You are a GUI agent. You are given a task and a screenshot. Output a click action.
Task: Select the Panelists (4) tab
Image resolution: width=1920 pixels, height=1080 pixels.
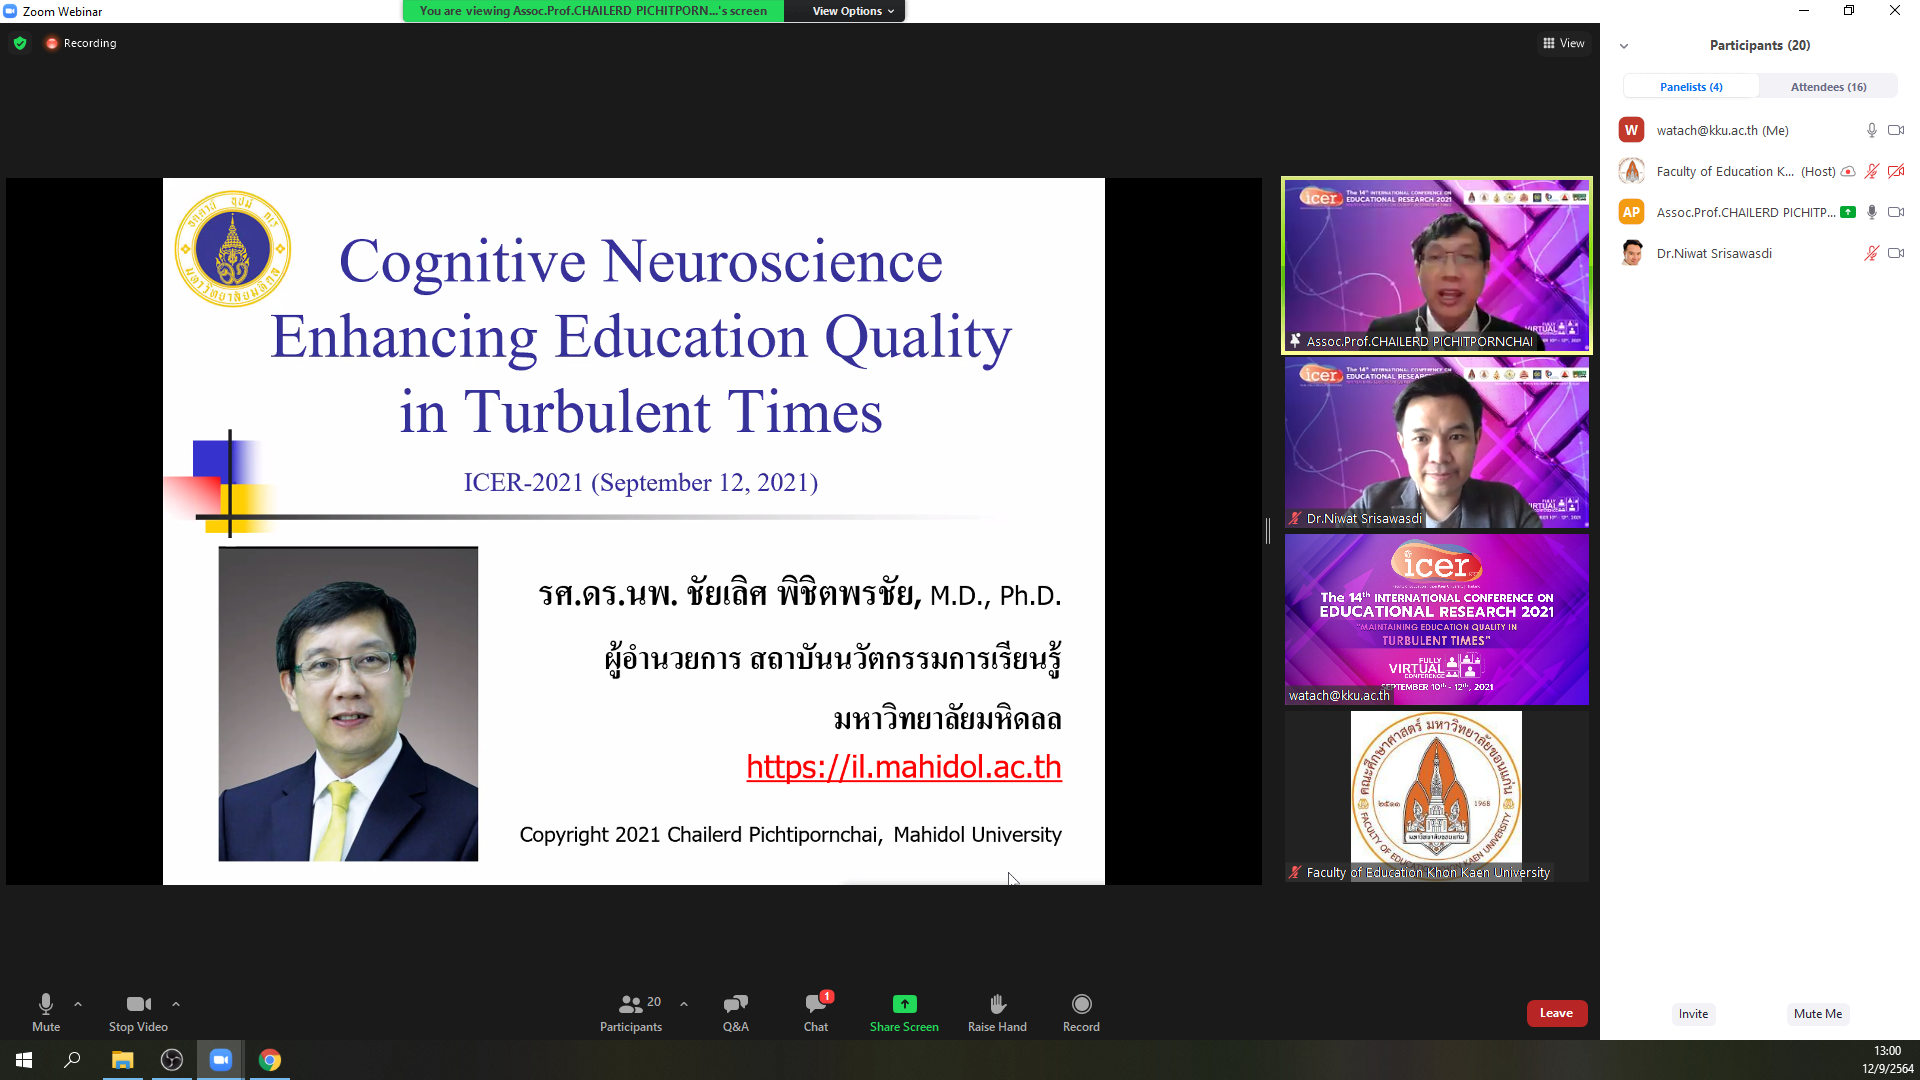click(x=1691, y=87)
